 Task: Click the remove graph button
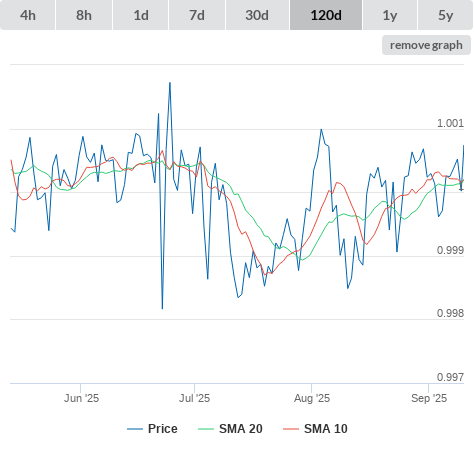(426, 45)
